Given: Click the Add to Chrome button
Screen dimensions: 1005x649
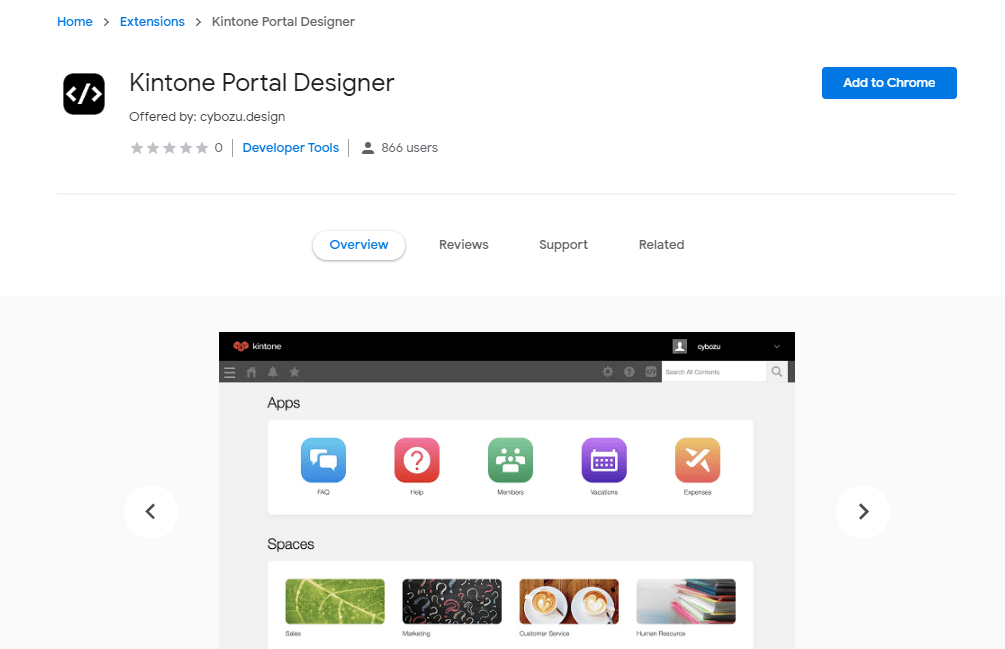Looking at the screenshot, I should coord(888,83).
